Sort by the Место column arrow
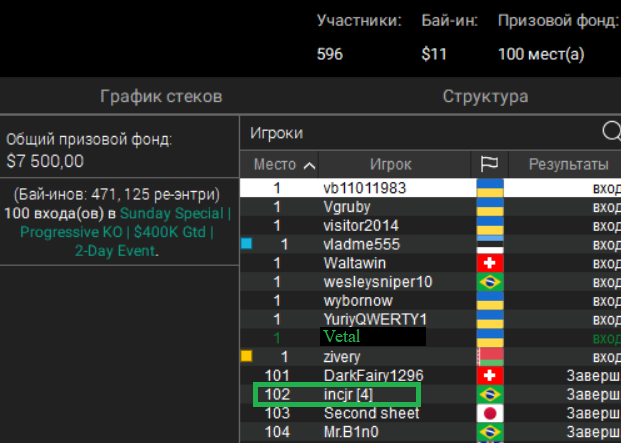The image size is (621, 443). (x=309, y=165)
